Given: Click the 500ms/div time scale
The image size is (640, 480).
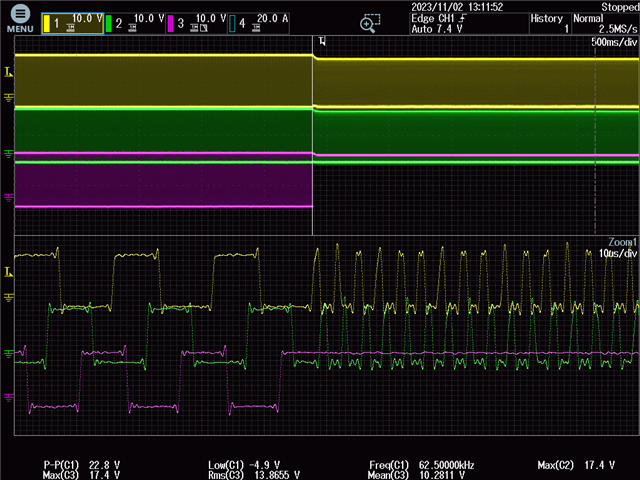Looking at the screenshot, I should [x=613, y=44].
